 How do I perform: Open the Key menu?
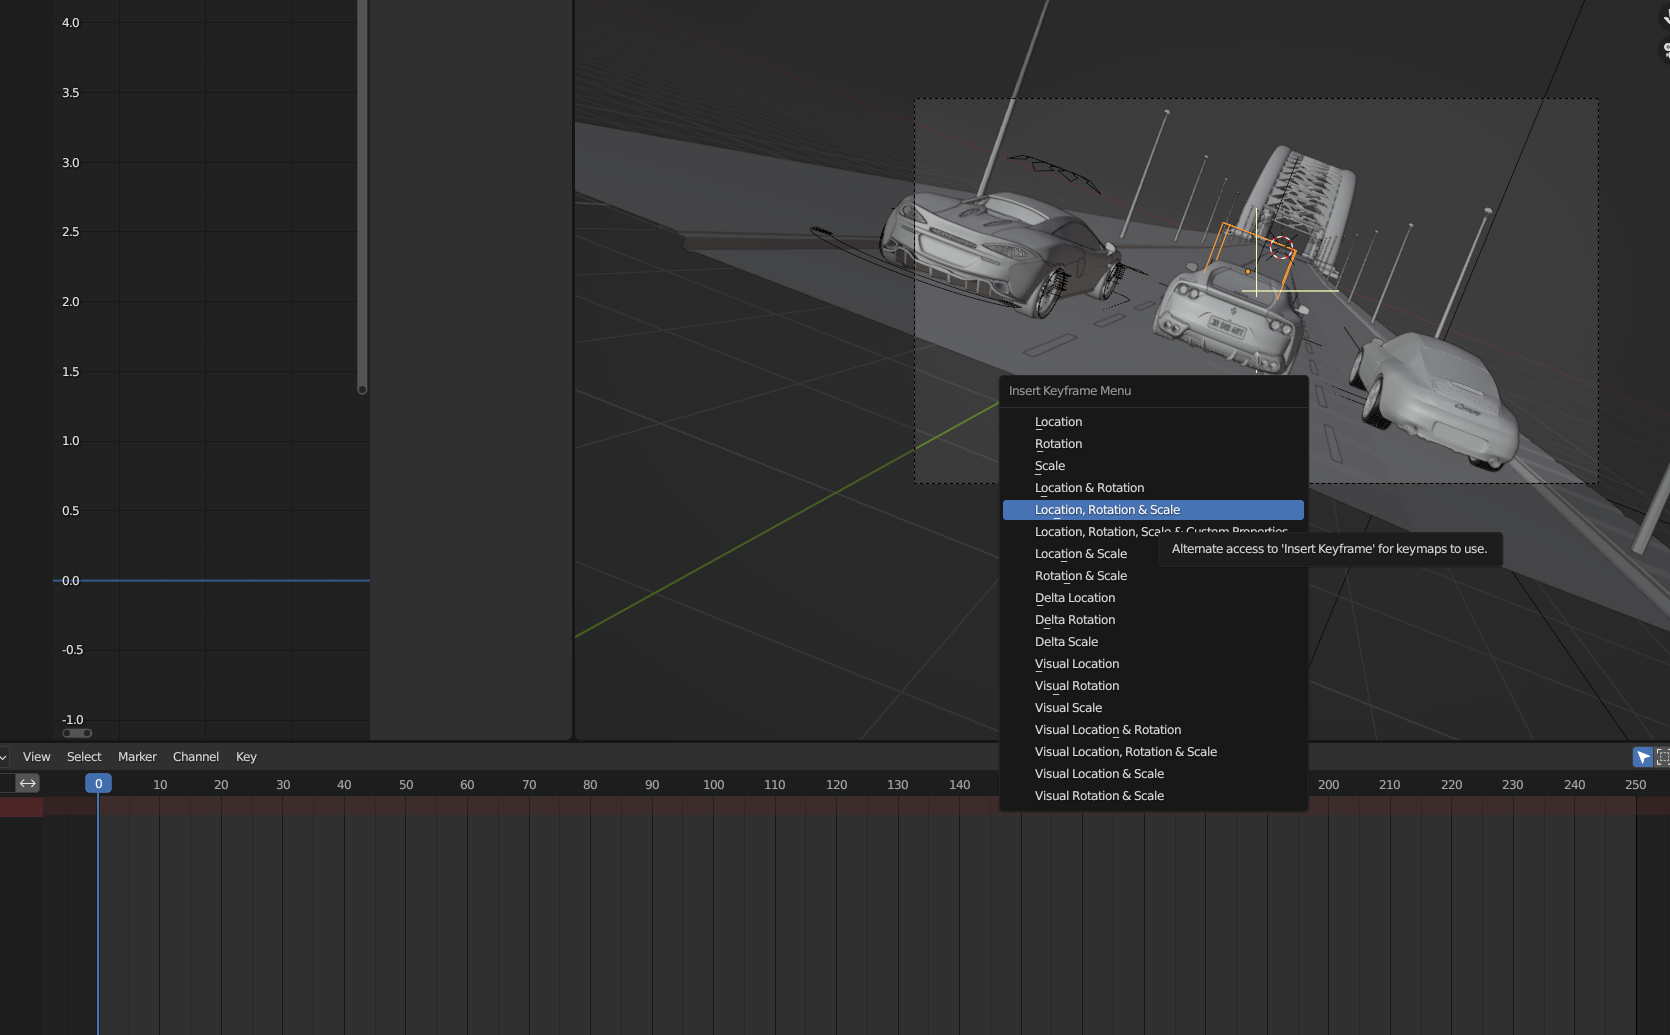246,757
